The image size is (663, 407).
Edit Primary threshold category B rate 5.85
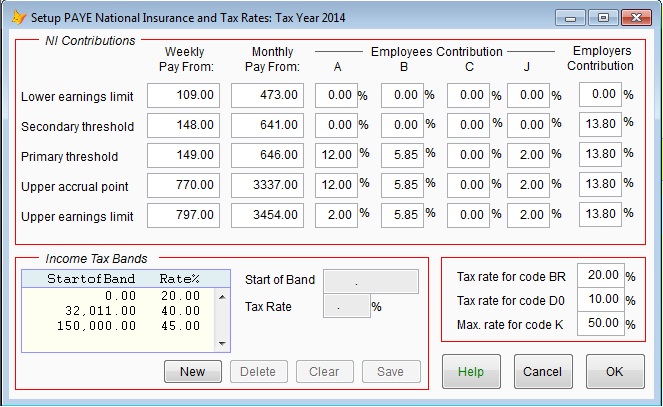(402, 155)
